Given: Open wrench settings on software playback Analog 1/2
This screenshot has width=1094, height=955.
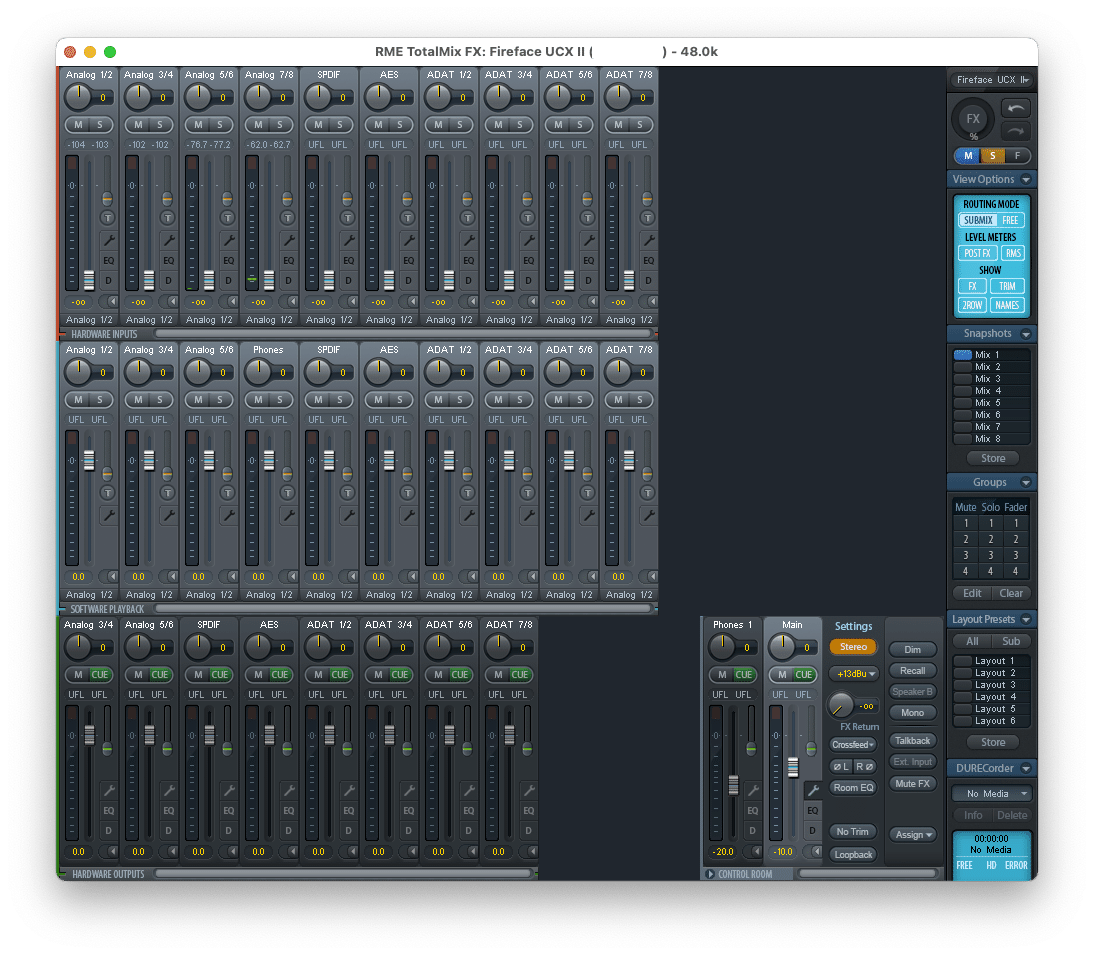Looking at the screenshot, I should point(108,516).
